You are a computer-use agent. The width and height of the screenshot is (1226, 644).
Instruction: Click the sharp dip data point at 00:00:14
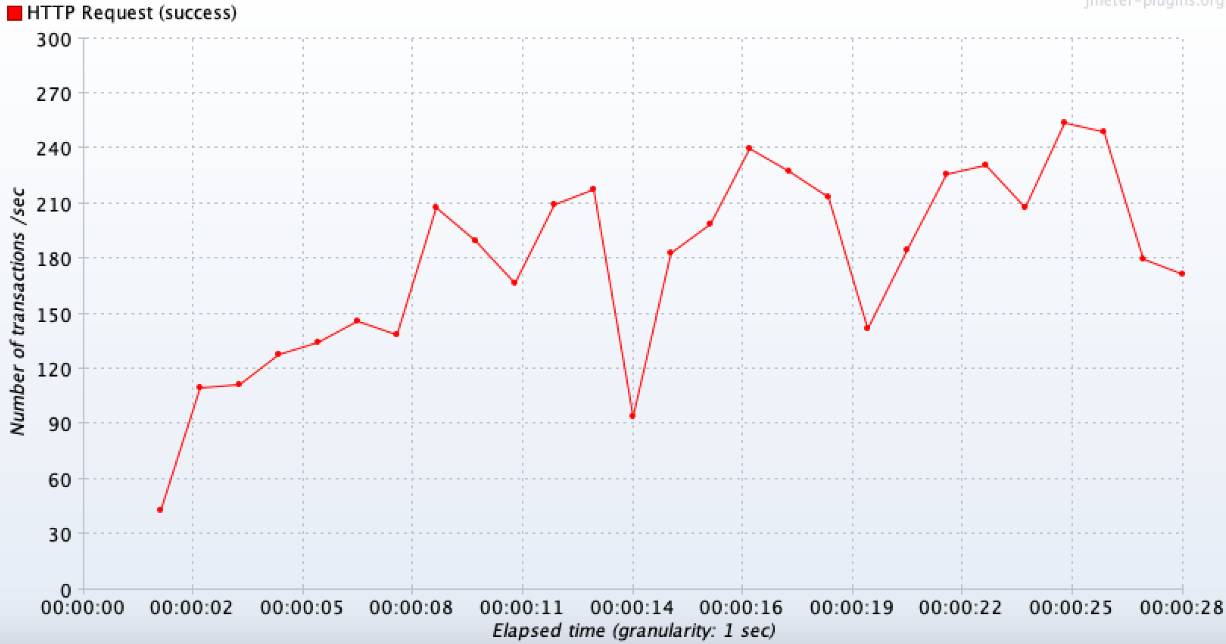[632, 416]
